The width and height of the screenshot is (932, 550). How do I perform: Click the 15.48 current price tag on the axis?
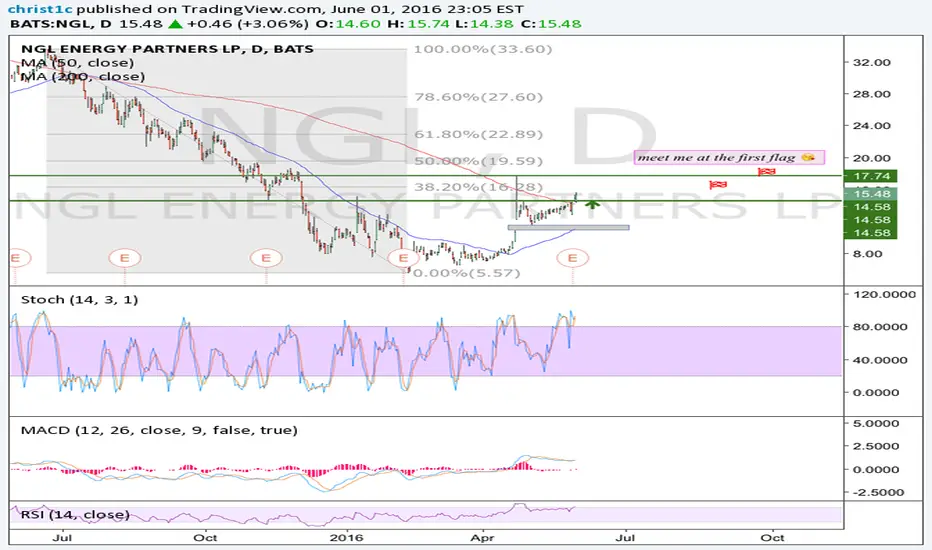871,194
